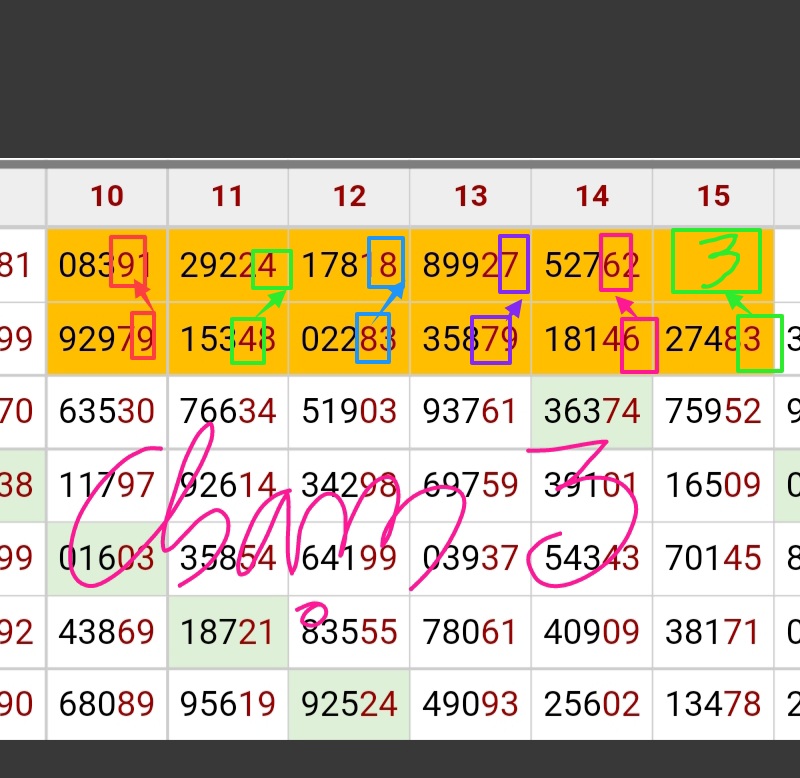800x778 pixels.
Task: Choose the entry 70145
Action: coord(713,559)
